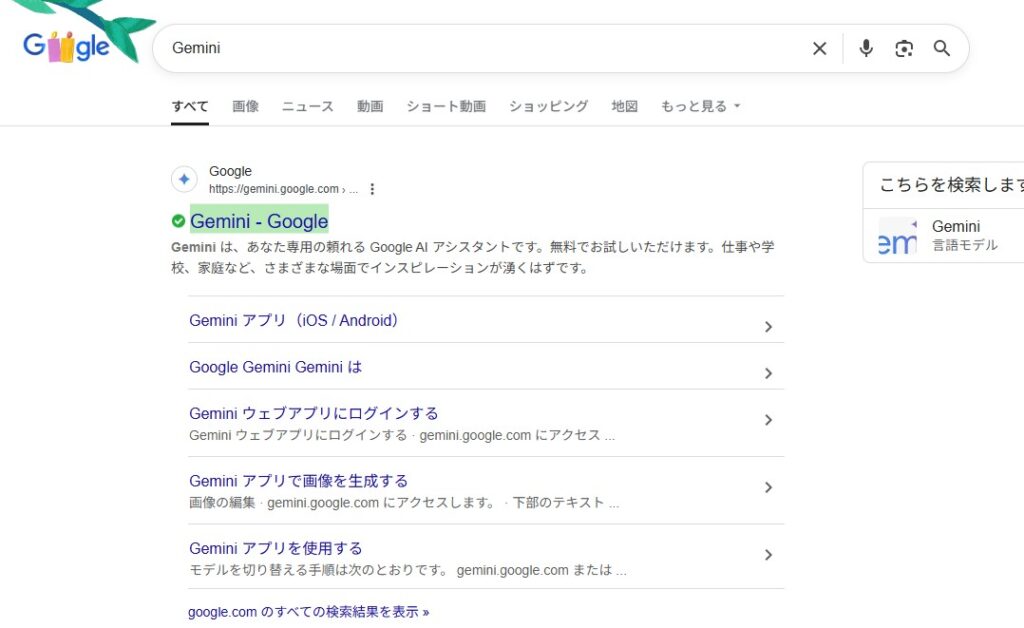
Task: Go to the ショッピング tab
Action: pyautogui.click(x=549, y=106)
